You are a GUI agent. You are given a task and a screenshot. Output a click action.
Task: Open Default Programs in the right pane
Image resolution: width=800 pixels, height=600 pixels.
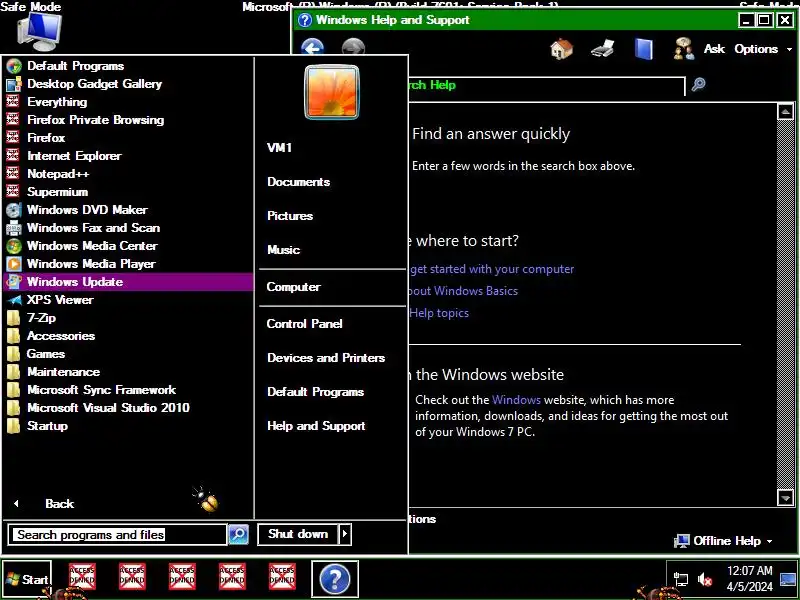point(315,392)
